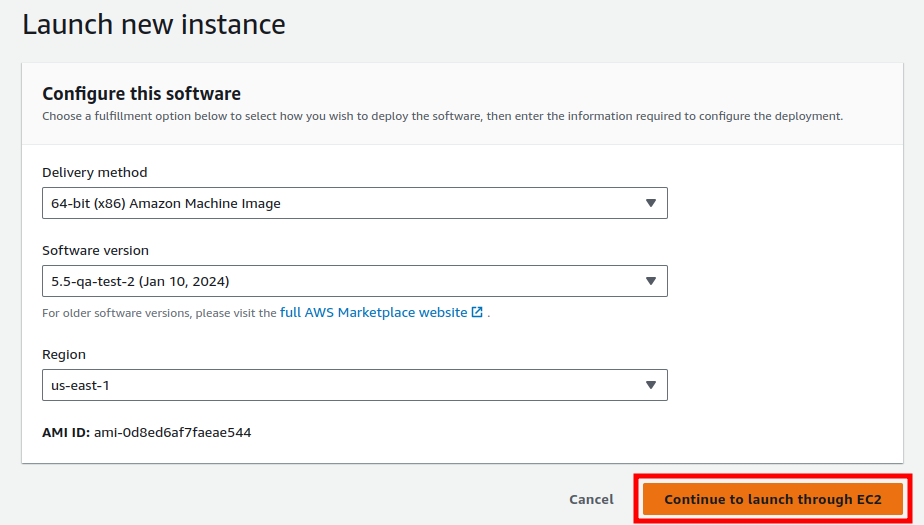This screenshot has width=924, height=525.
Task: Select the 64-bit (x86) Amazon Machine Image field
Action: [355, 203]
